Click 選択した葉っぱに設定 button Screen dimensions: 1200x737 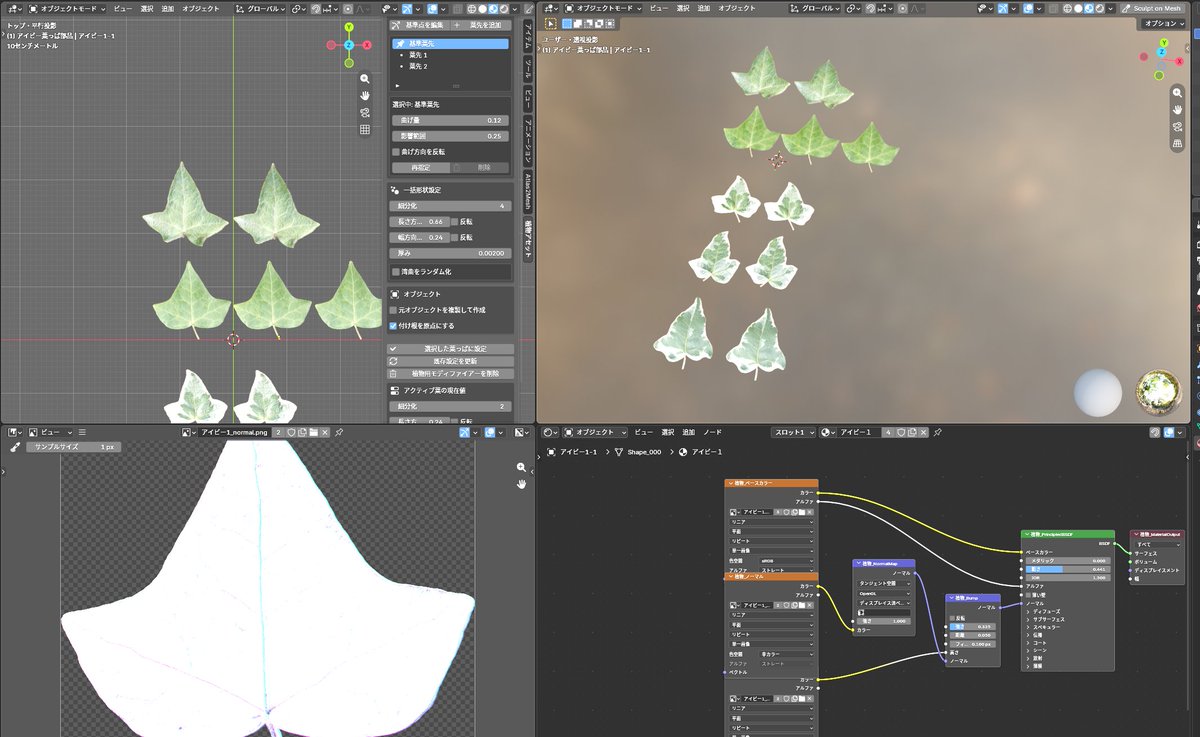450,349
